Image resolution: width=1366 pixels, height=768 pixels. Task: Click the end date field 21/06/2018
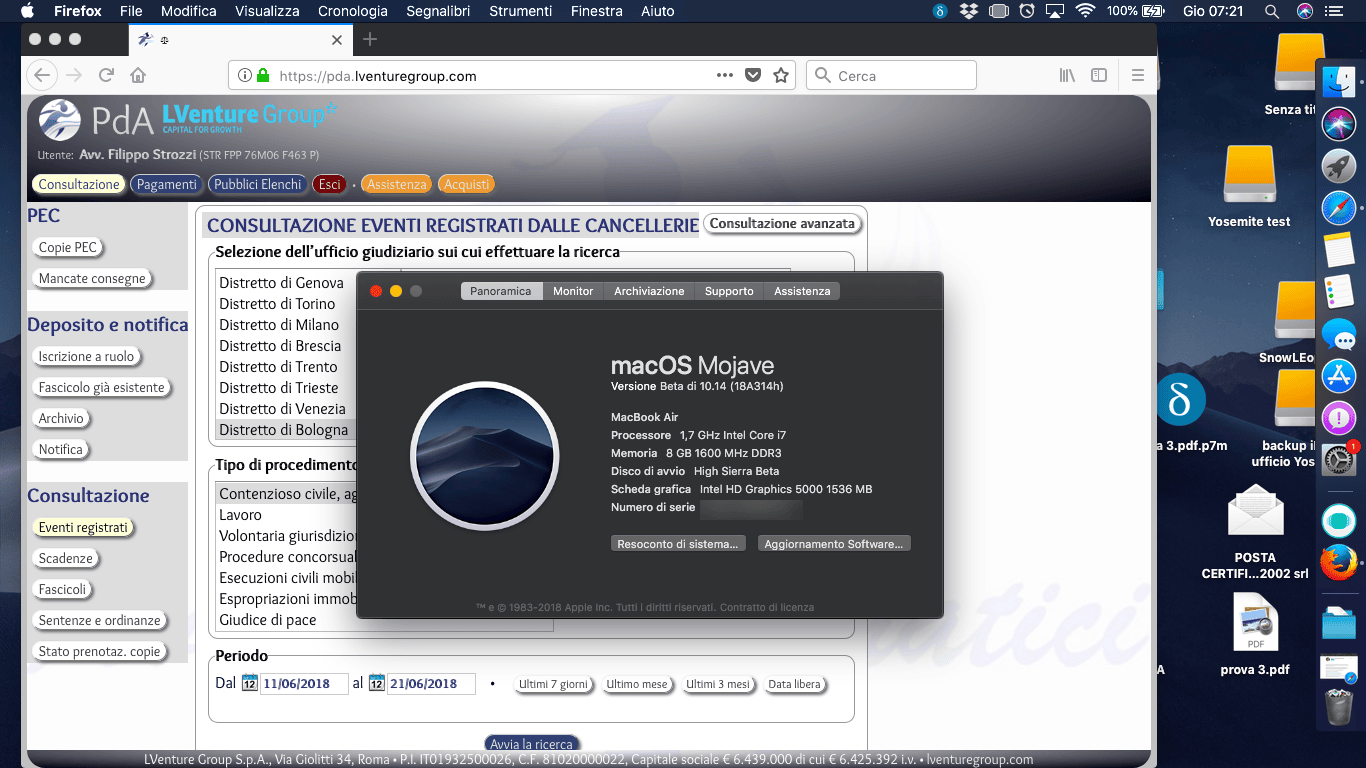pyautogui.click(x=431, y=683)
